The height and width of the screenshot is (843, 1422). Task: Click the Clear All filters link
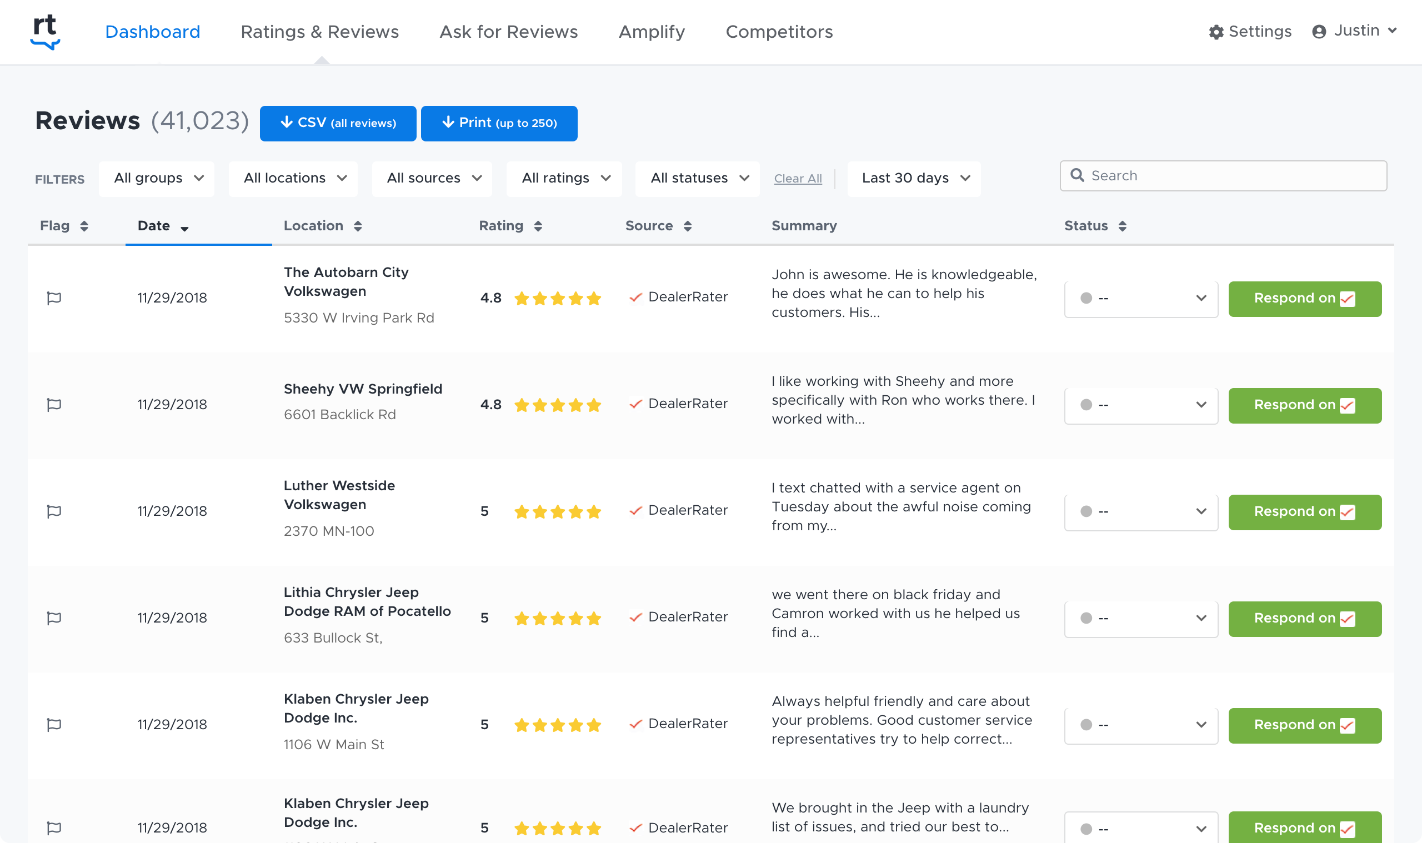tap(797, 178)
